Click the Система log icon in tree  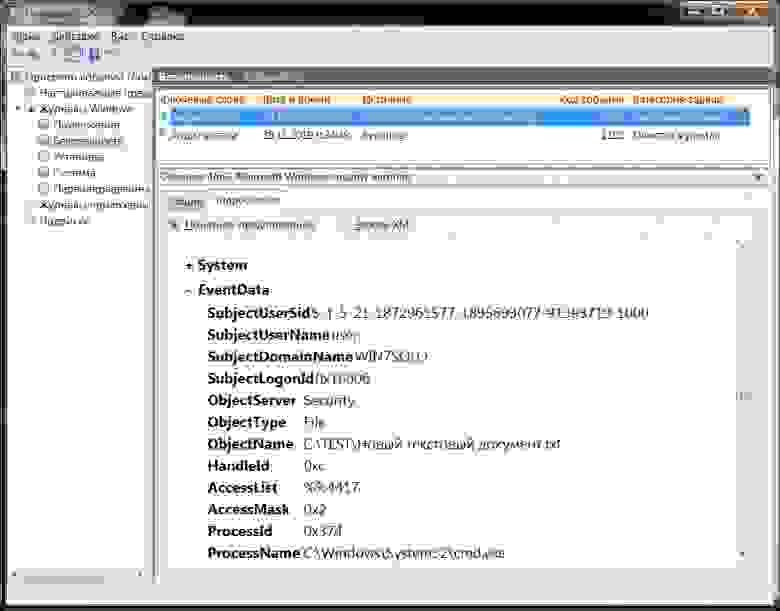[44, 172]
